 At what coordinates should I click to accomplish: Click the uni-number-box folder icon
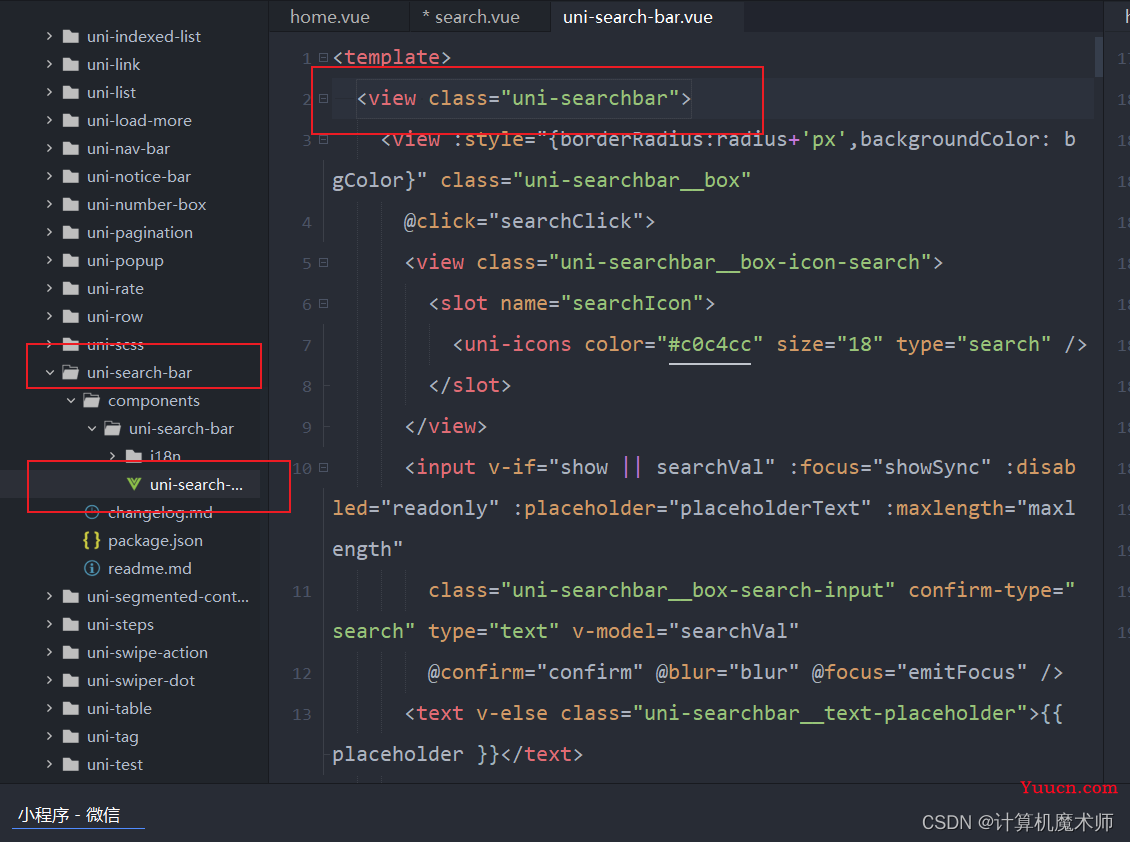71,205
